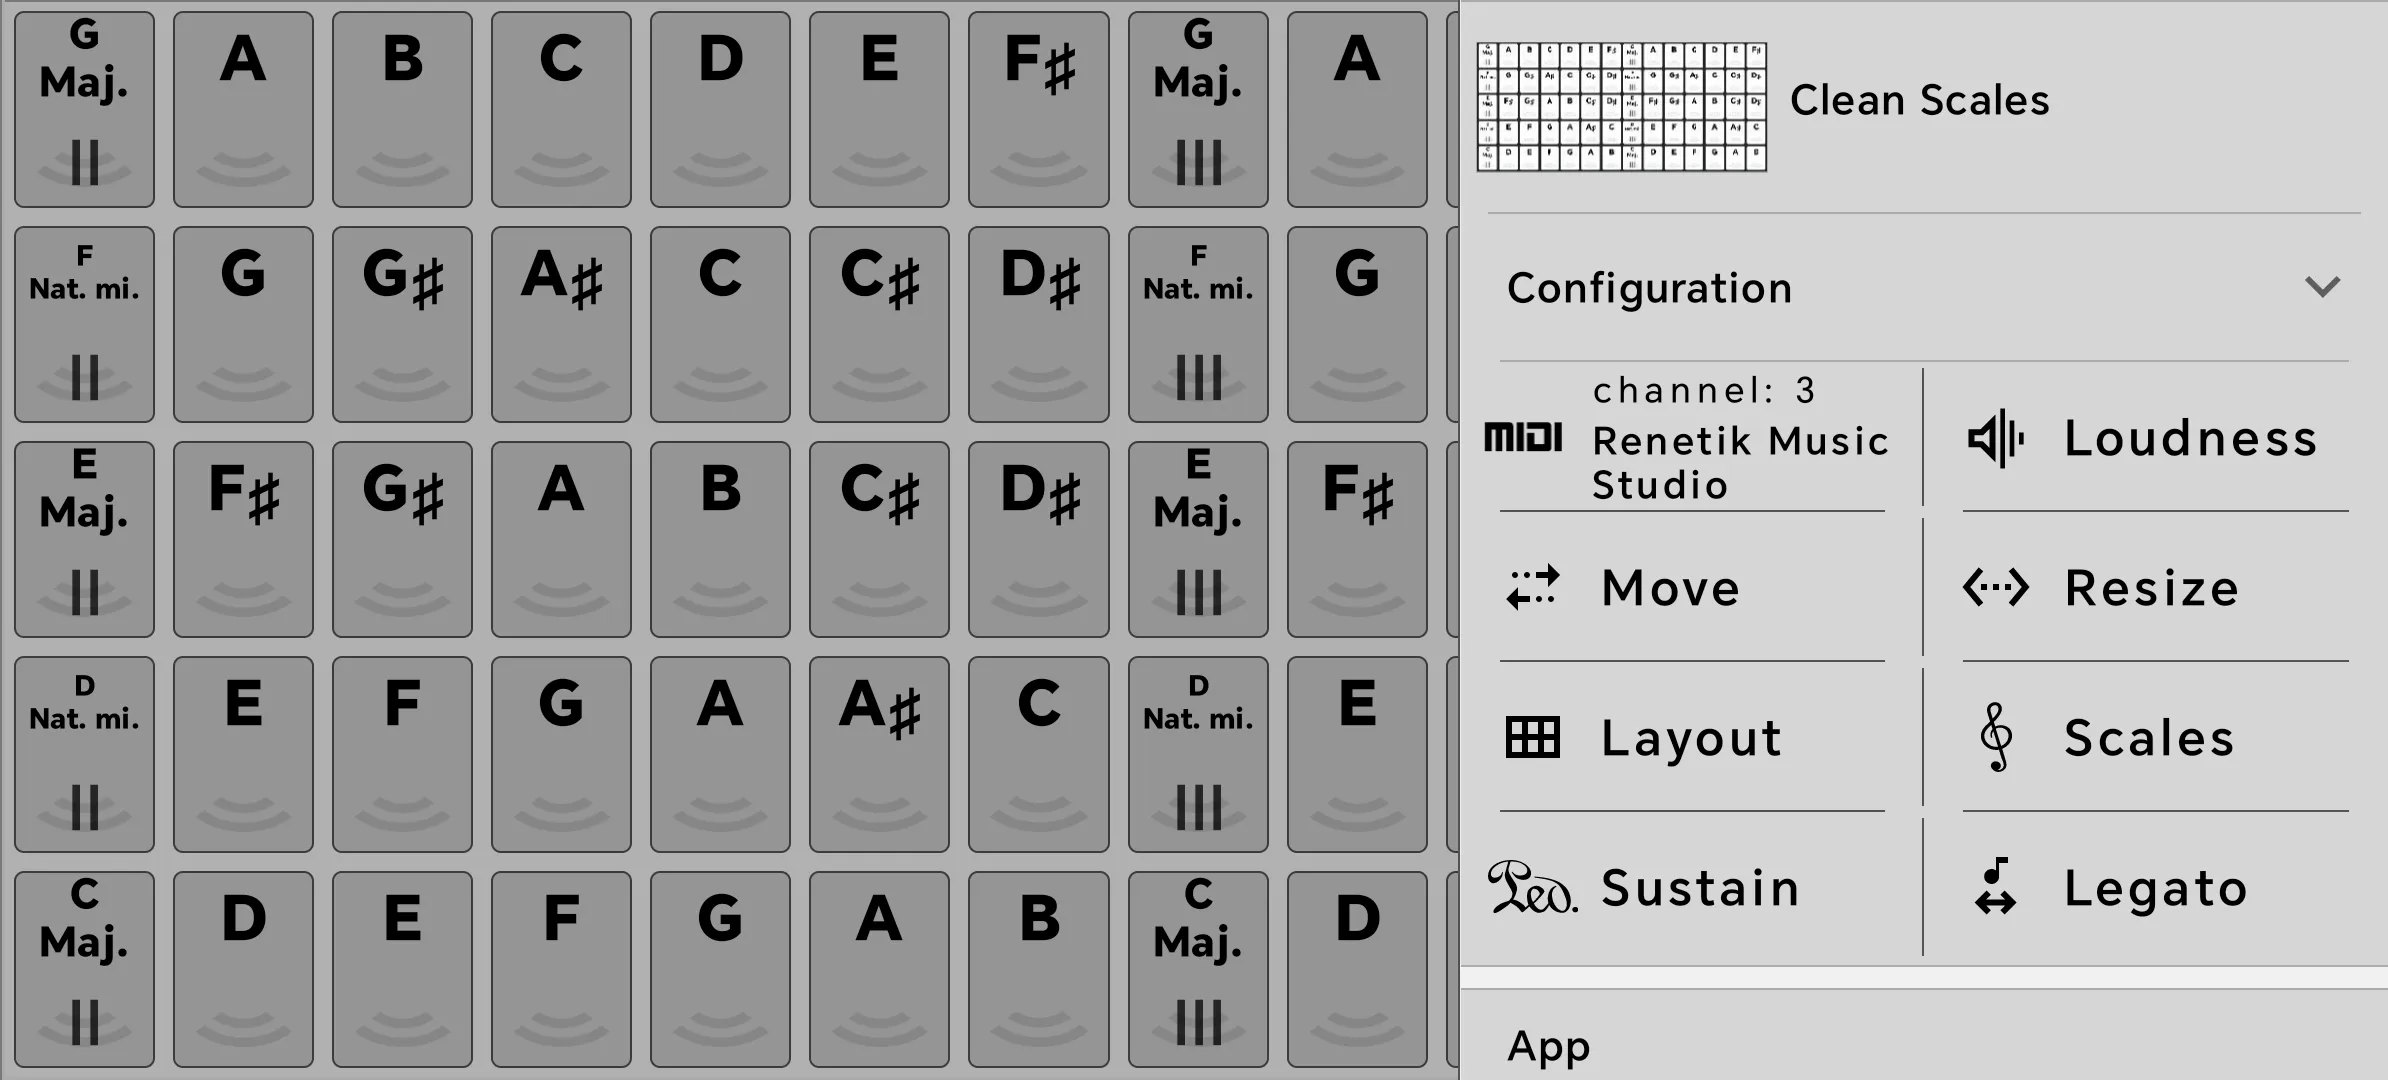This screenshot has width=2388, height=1080.
Task: Click the Clean Scales preset thumbnail
Action: pos(1622,107)
